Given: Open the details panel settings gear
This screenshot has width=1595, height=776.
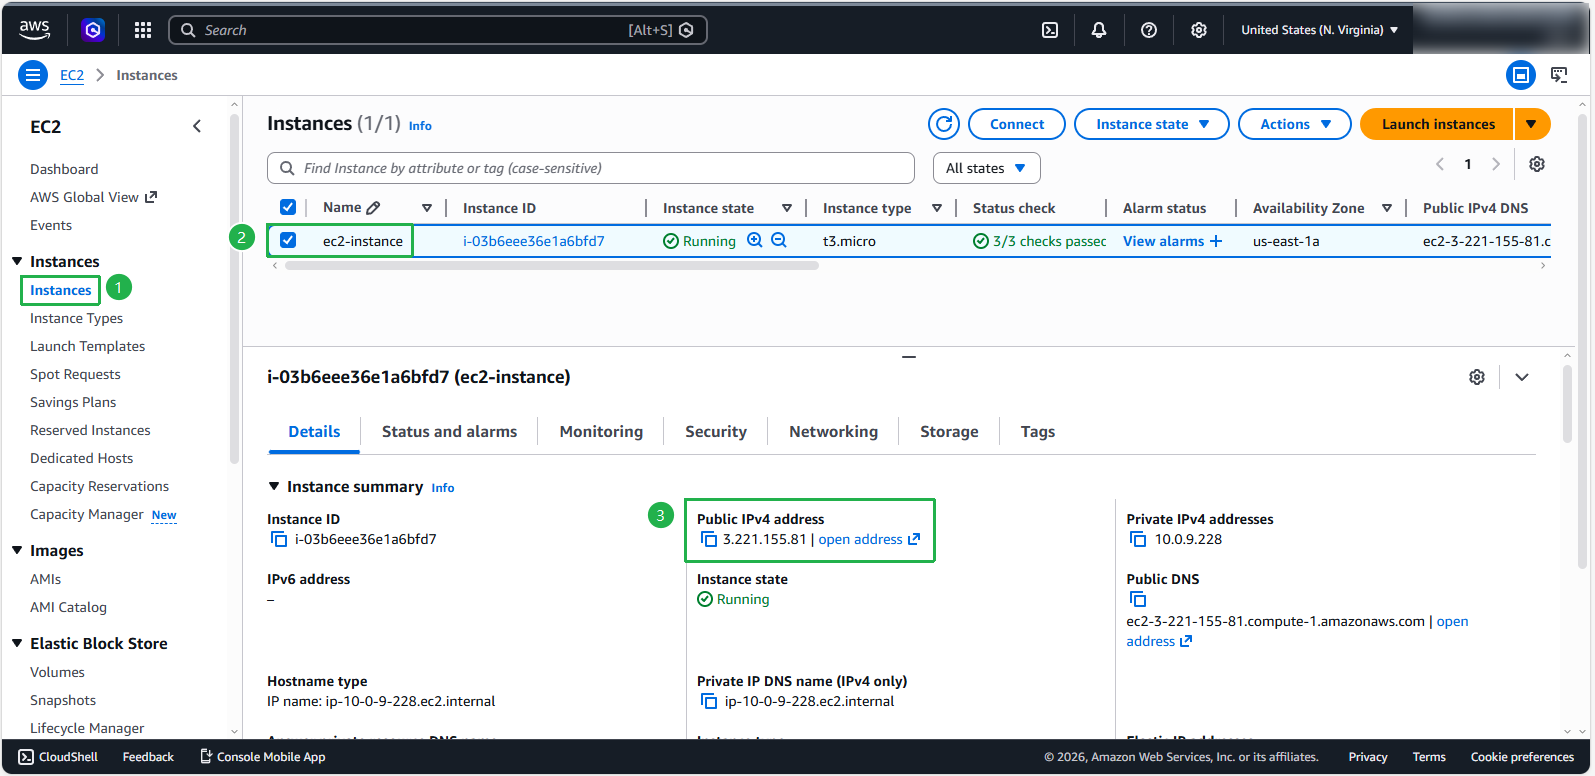Looking at the screenshot, I should (1477, 377).
